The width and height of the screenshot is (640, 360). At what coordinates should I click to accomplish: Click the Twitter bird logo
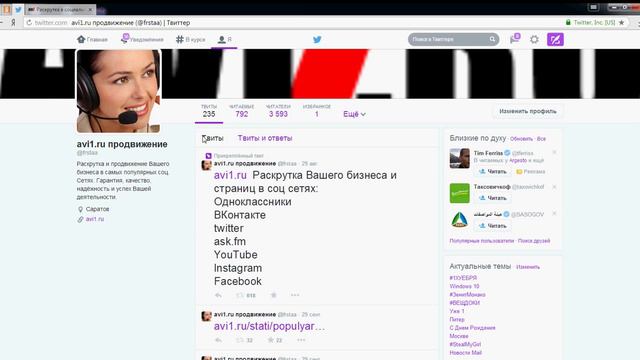pyautogui.click(x=317, y=40)
